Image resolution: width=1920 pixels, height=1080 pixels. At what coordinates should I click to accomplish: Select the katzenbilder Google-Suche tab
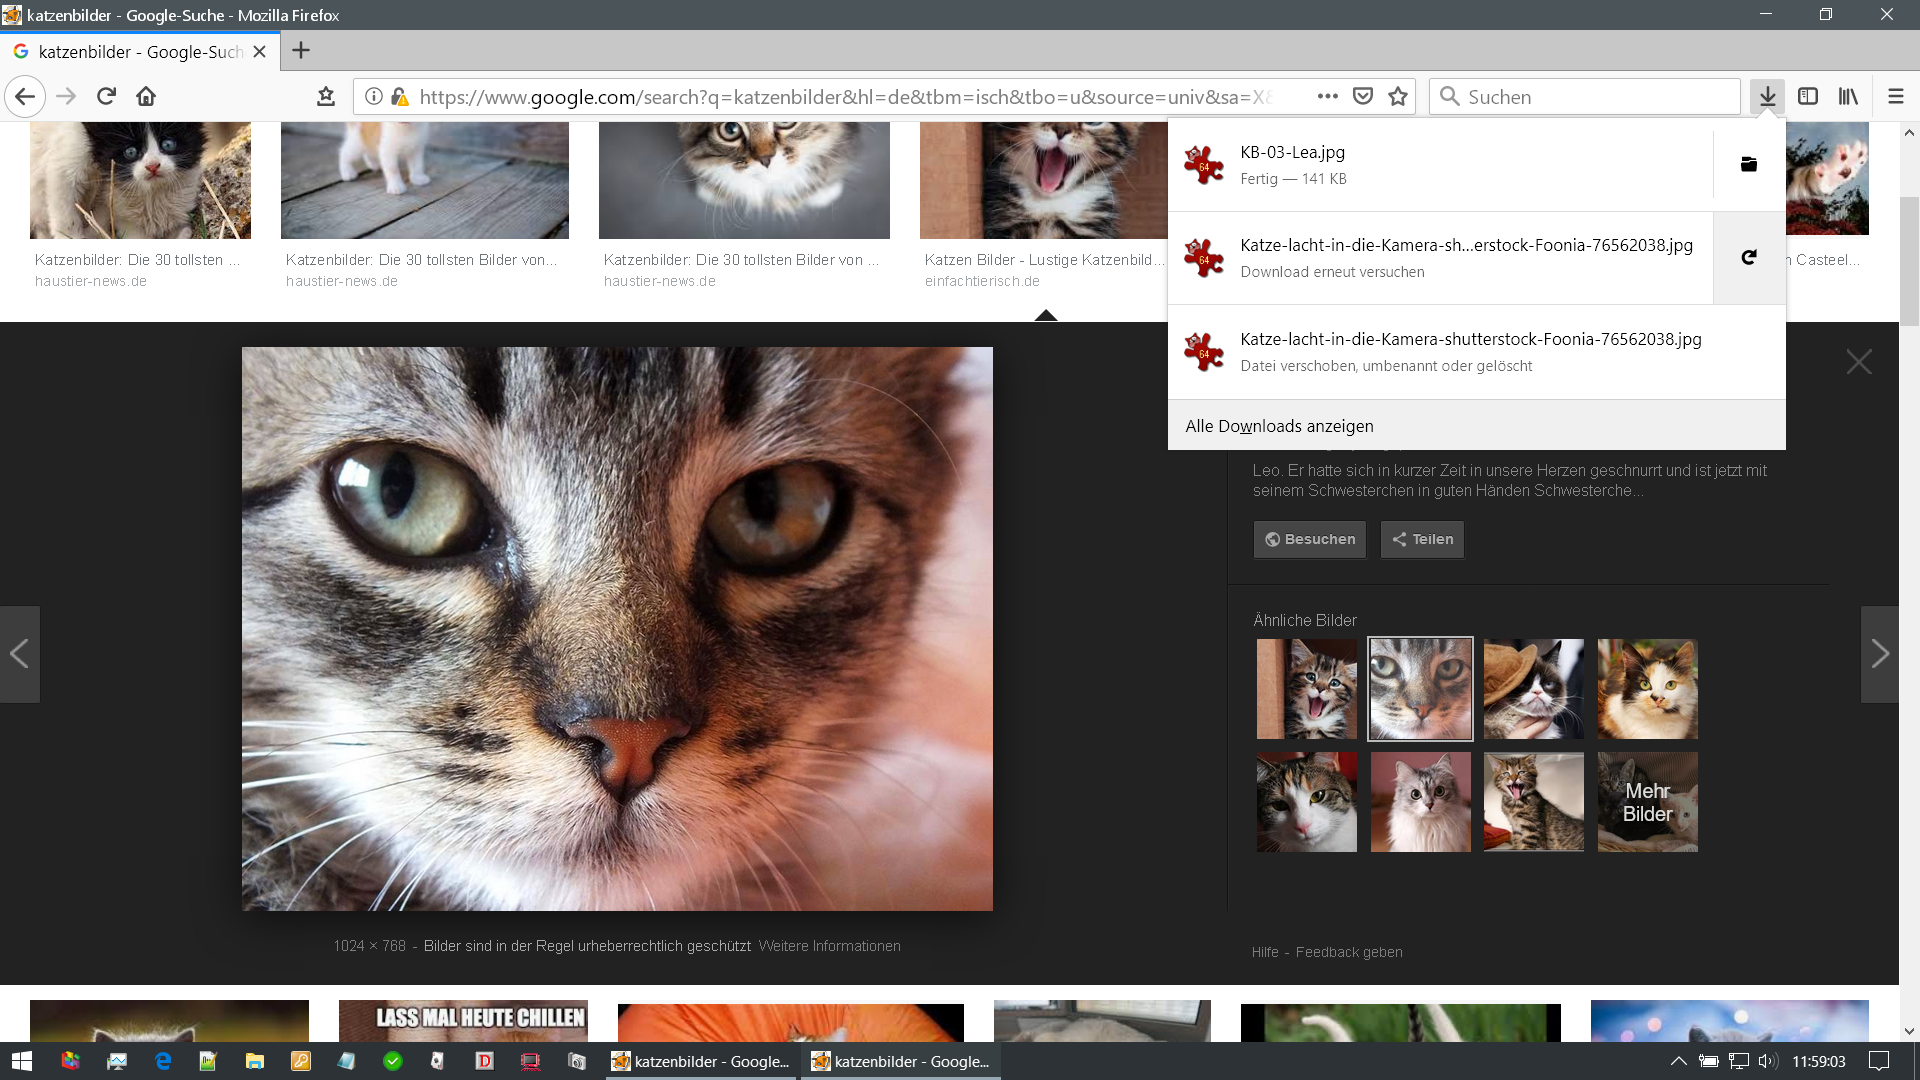click(x=140, y=52)
